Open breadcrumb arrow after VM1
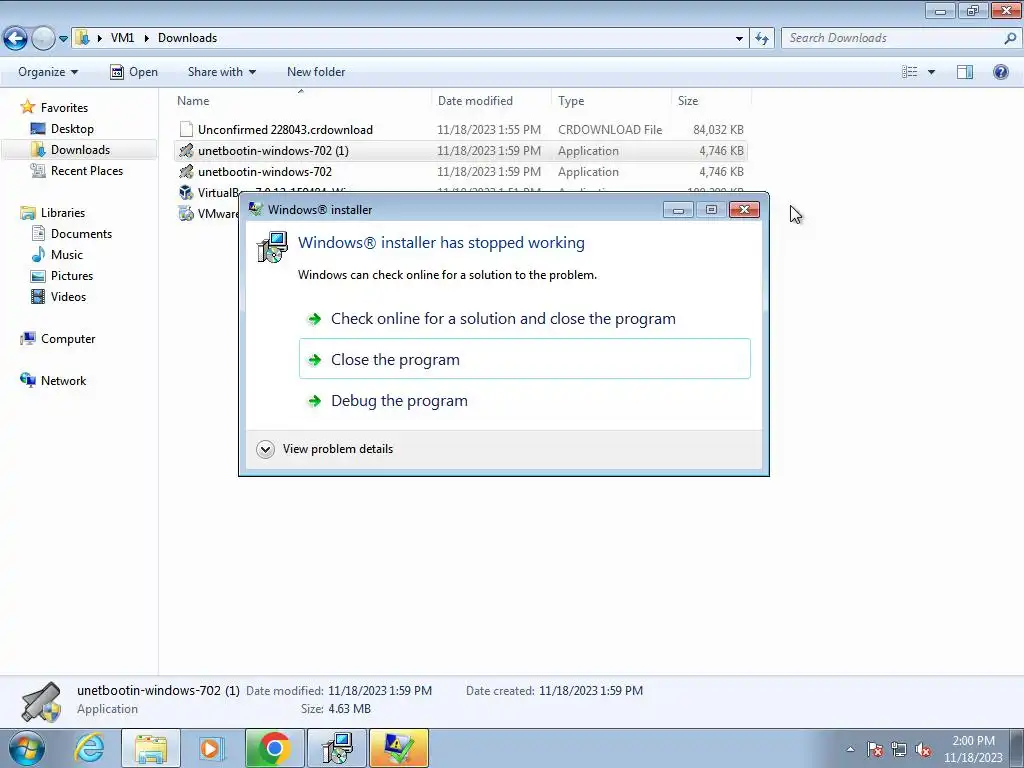 (146, 39)
